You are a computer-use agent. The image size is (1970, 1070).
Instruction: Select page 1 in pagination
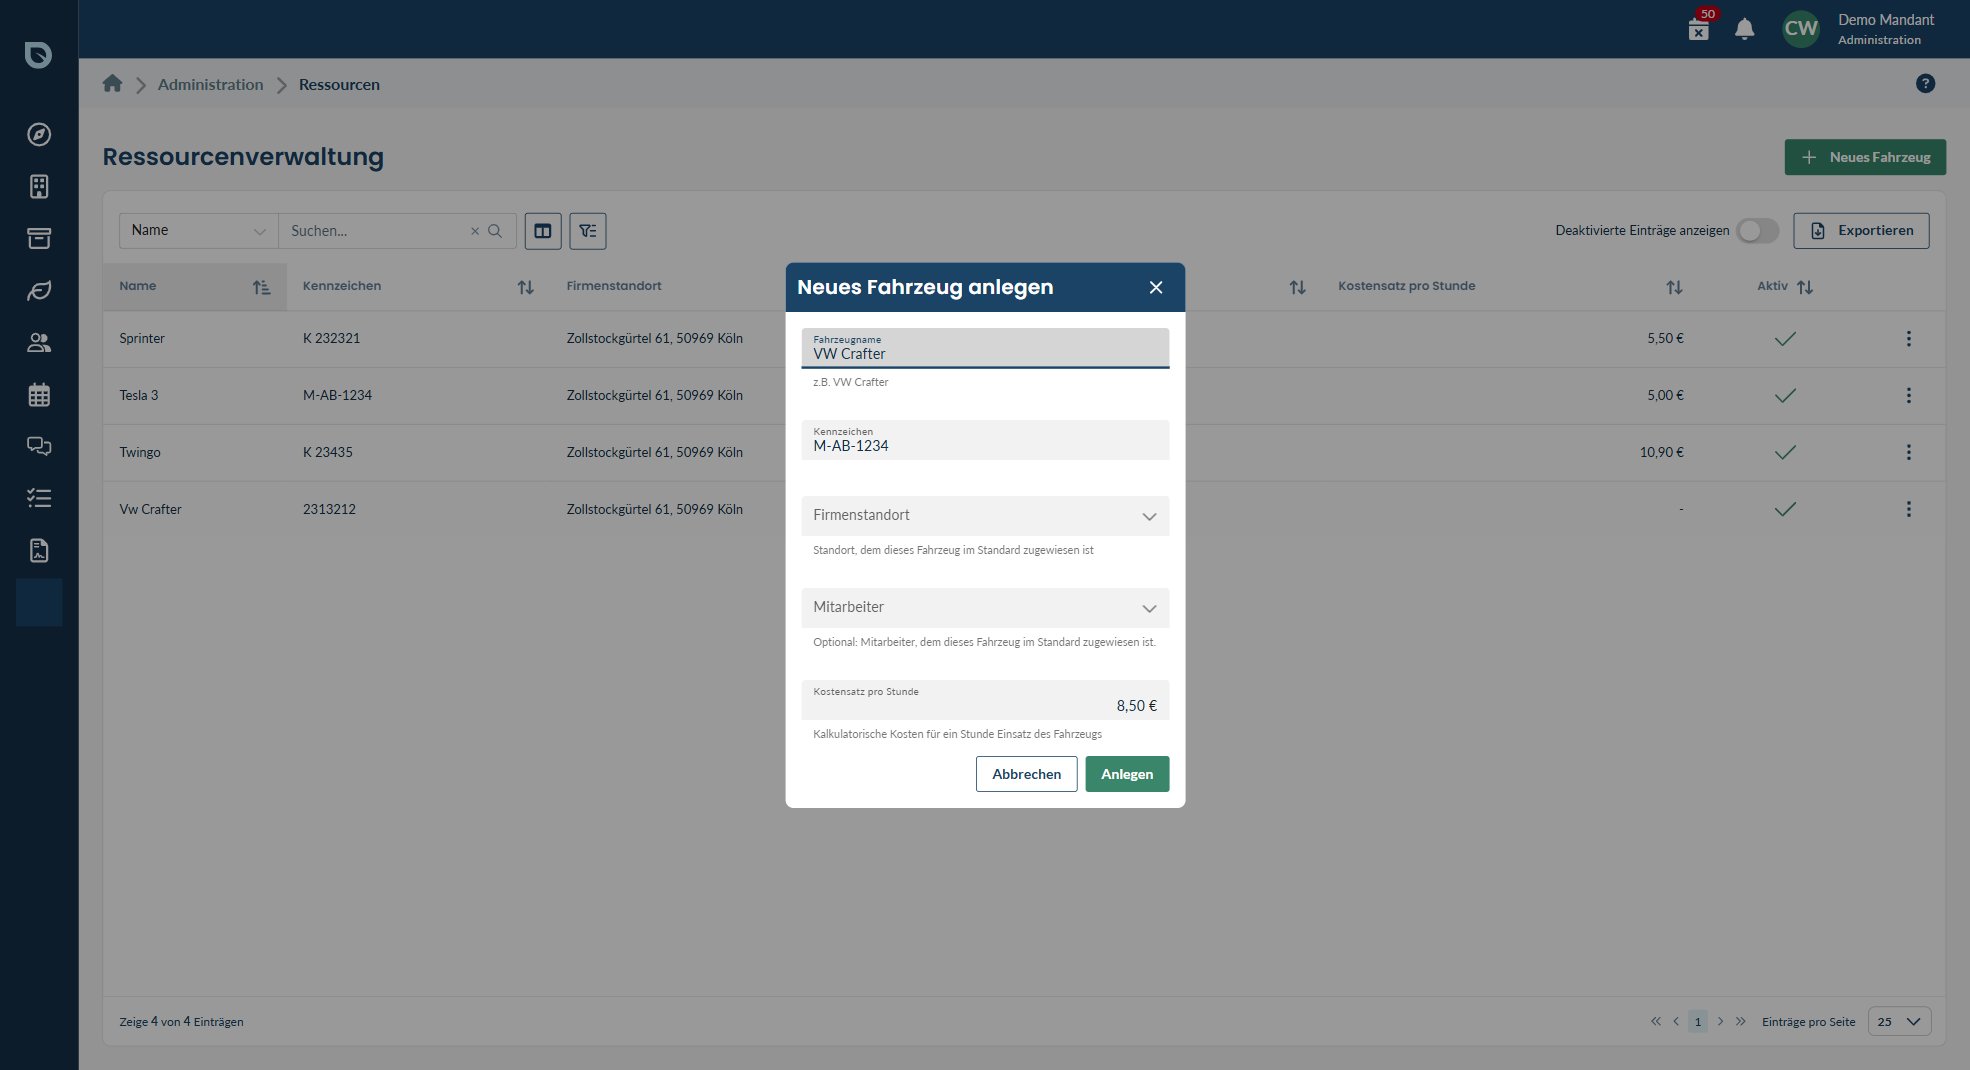[x=1698, y=1022]
